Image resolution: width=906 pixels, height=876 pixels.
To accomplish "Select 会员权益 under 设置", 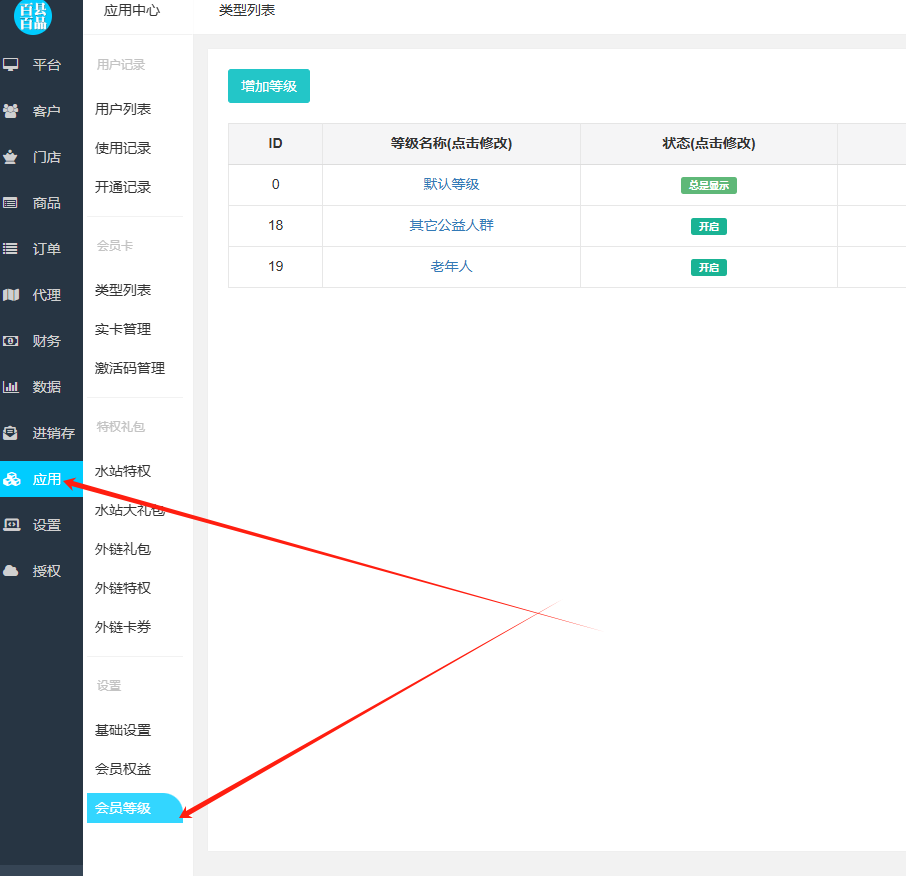I will coord(123,769).
